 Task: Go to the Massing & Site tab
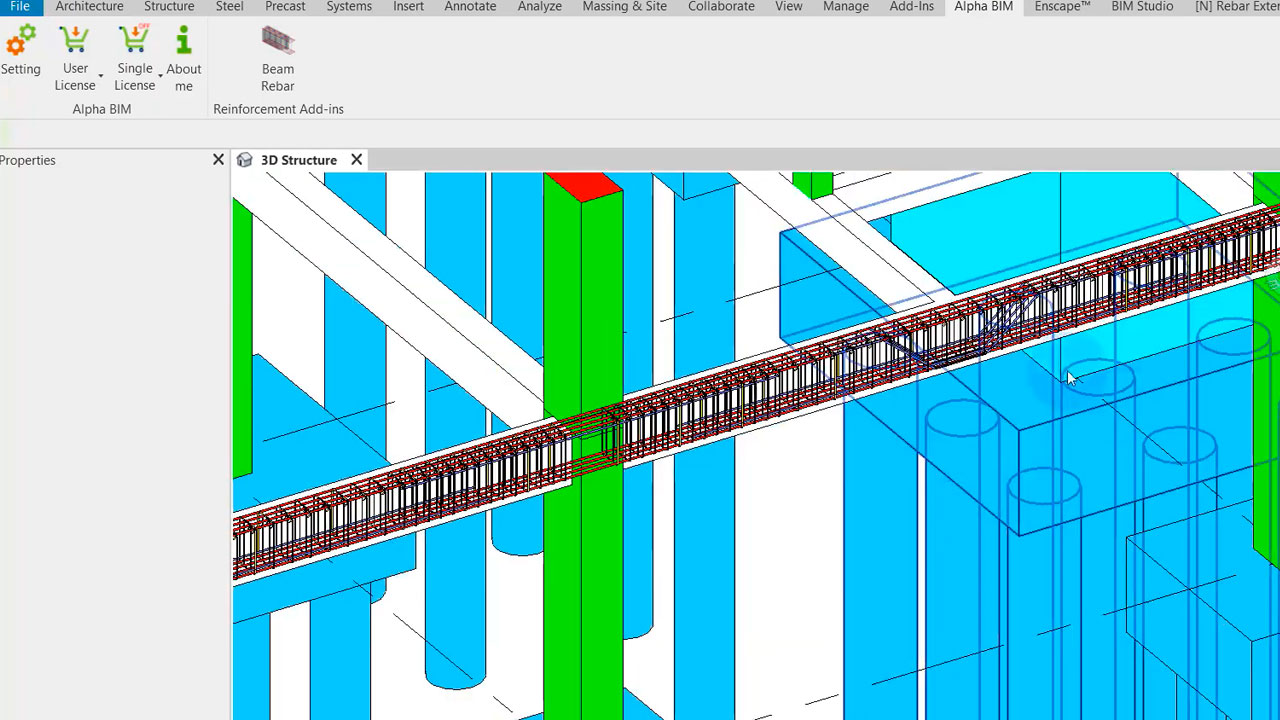point(624,7)
